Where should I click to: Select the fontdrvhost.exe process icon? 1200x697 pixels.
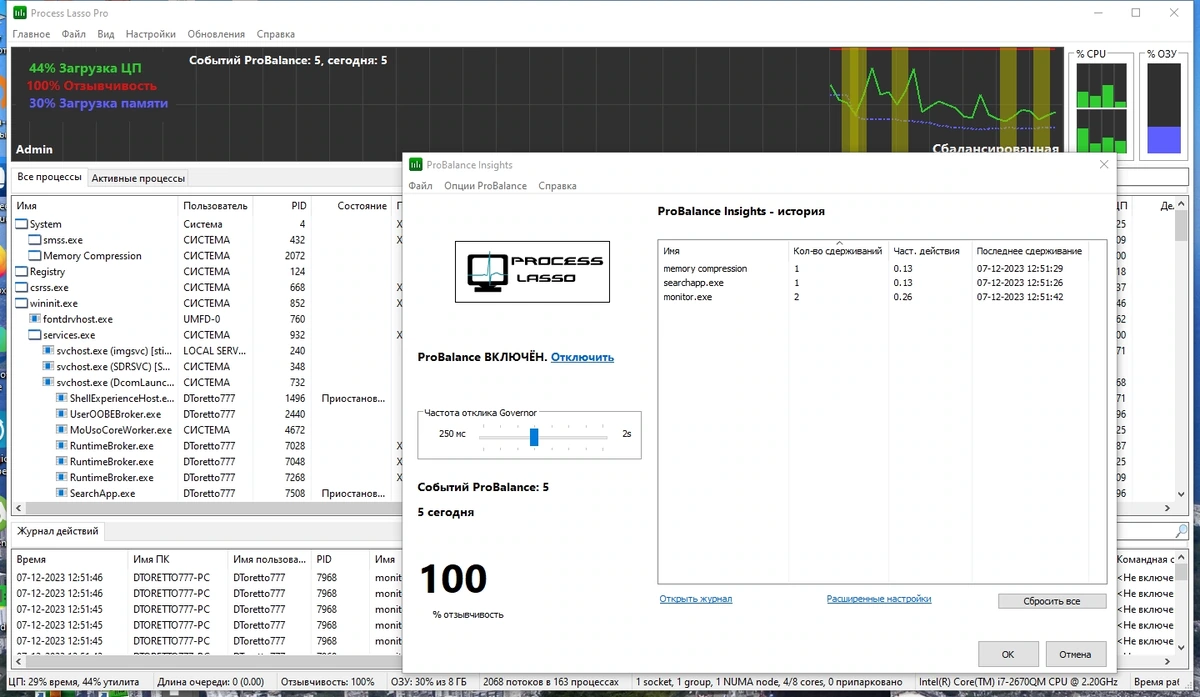[35, 319]
